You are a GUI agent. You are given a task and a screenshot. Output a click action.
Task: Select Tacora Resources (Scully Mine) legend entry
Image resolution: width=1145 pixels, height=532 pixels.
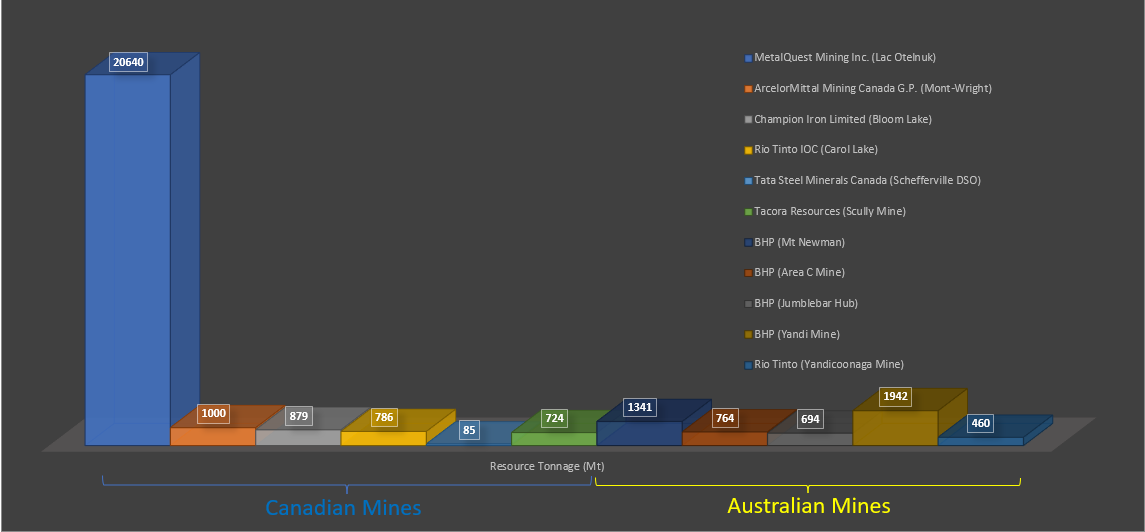click(x=824, y=211)
